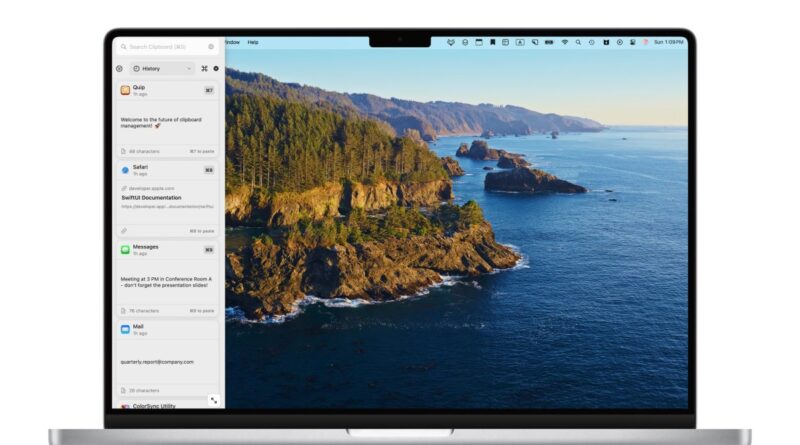This screenshot has height=445, width=800.
Task: Select the 'Meeting at 3 PM in Conference Room A' clip
Action: [x=166, y=282]
